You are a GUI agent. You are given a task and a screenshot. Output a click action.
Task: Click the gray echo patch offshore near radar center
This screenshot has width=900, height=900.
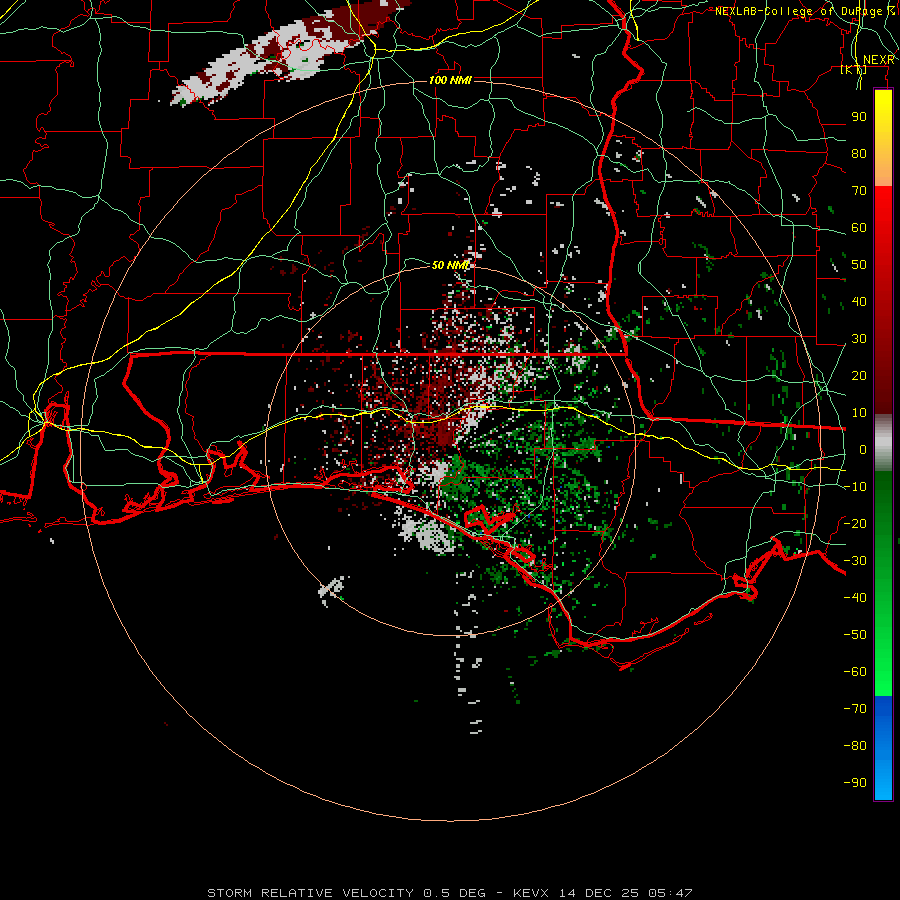427,533
